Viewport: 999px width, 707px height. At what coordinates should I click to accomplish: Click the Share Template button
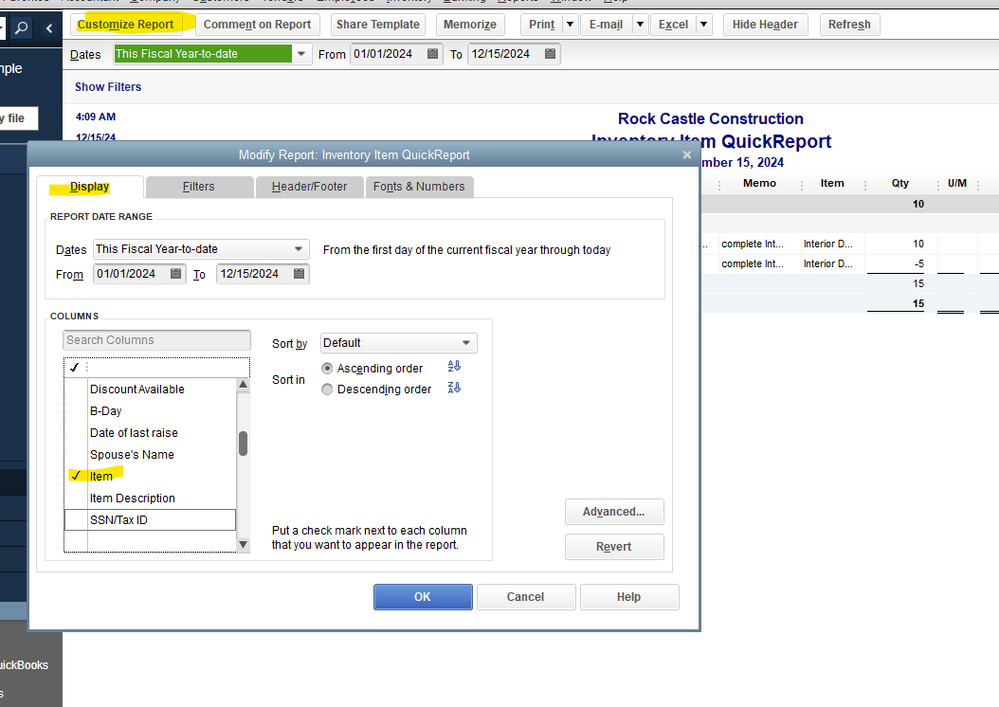click(x=378, y=25)
